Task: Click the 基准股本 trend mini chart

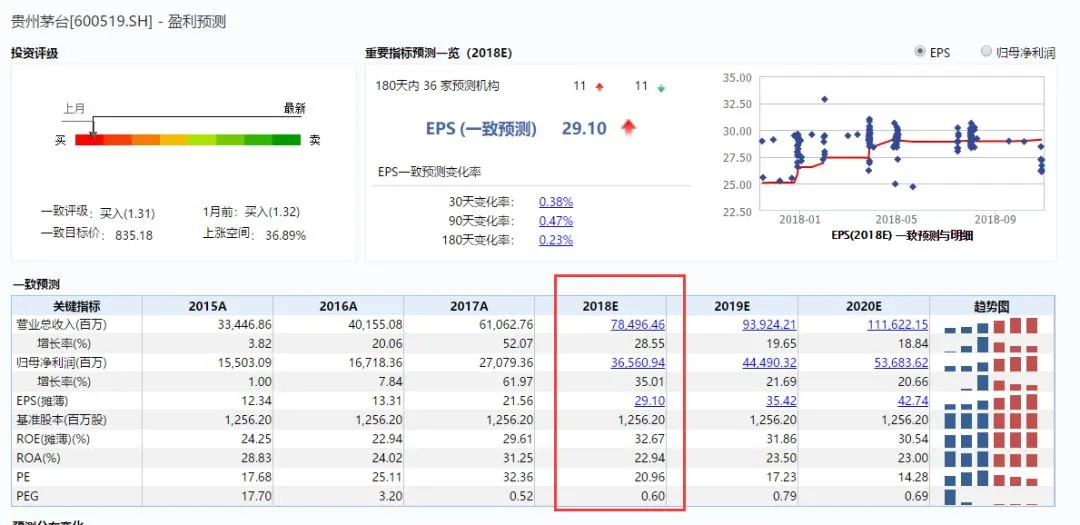Action: tap(991, 420)
